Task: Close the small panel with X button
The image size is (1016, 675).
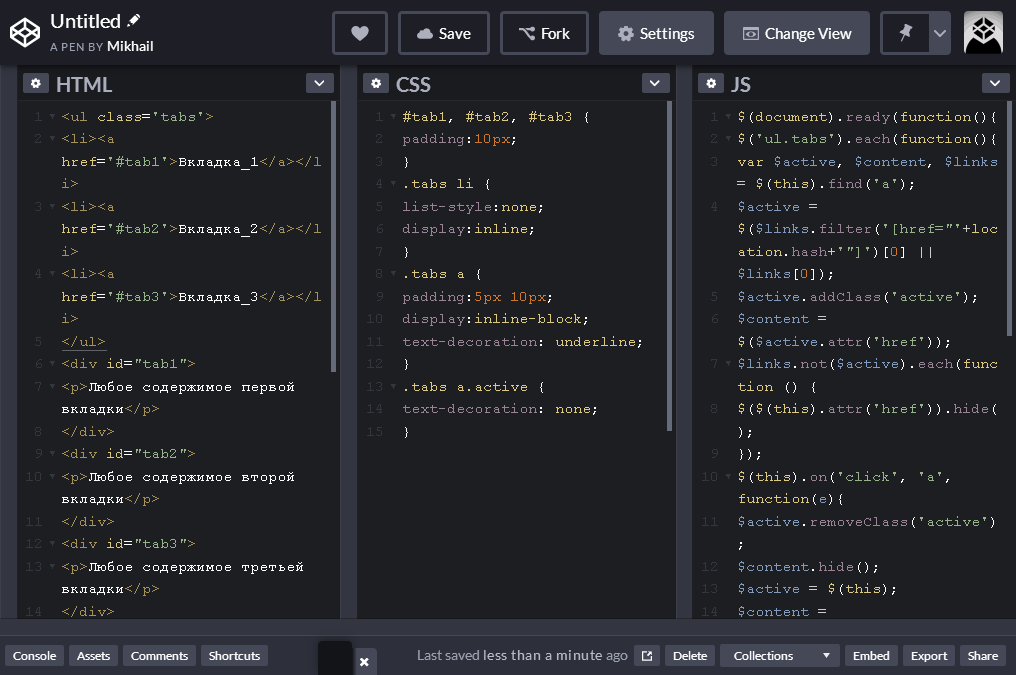Action: 364,661
